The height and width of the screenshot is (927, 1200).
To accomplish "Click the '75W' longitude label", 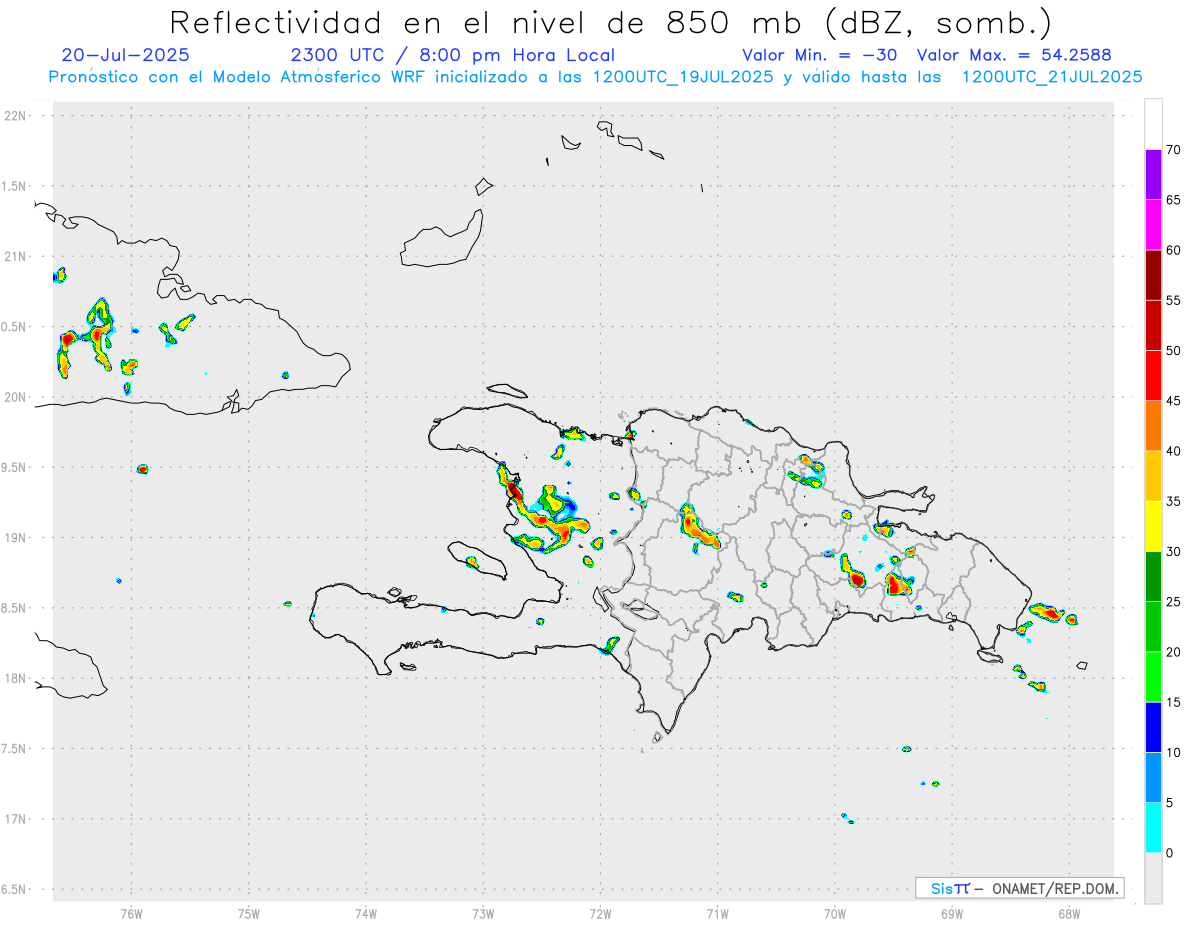I will pos(249,913).
